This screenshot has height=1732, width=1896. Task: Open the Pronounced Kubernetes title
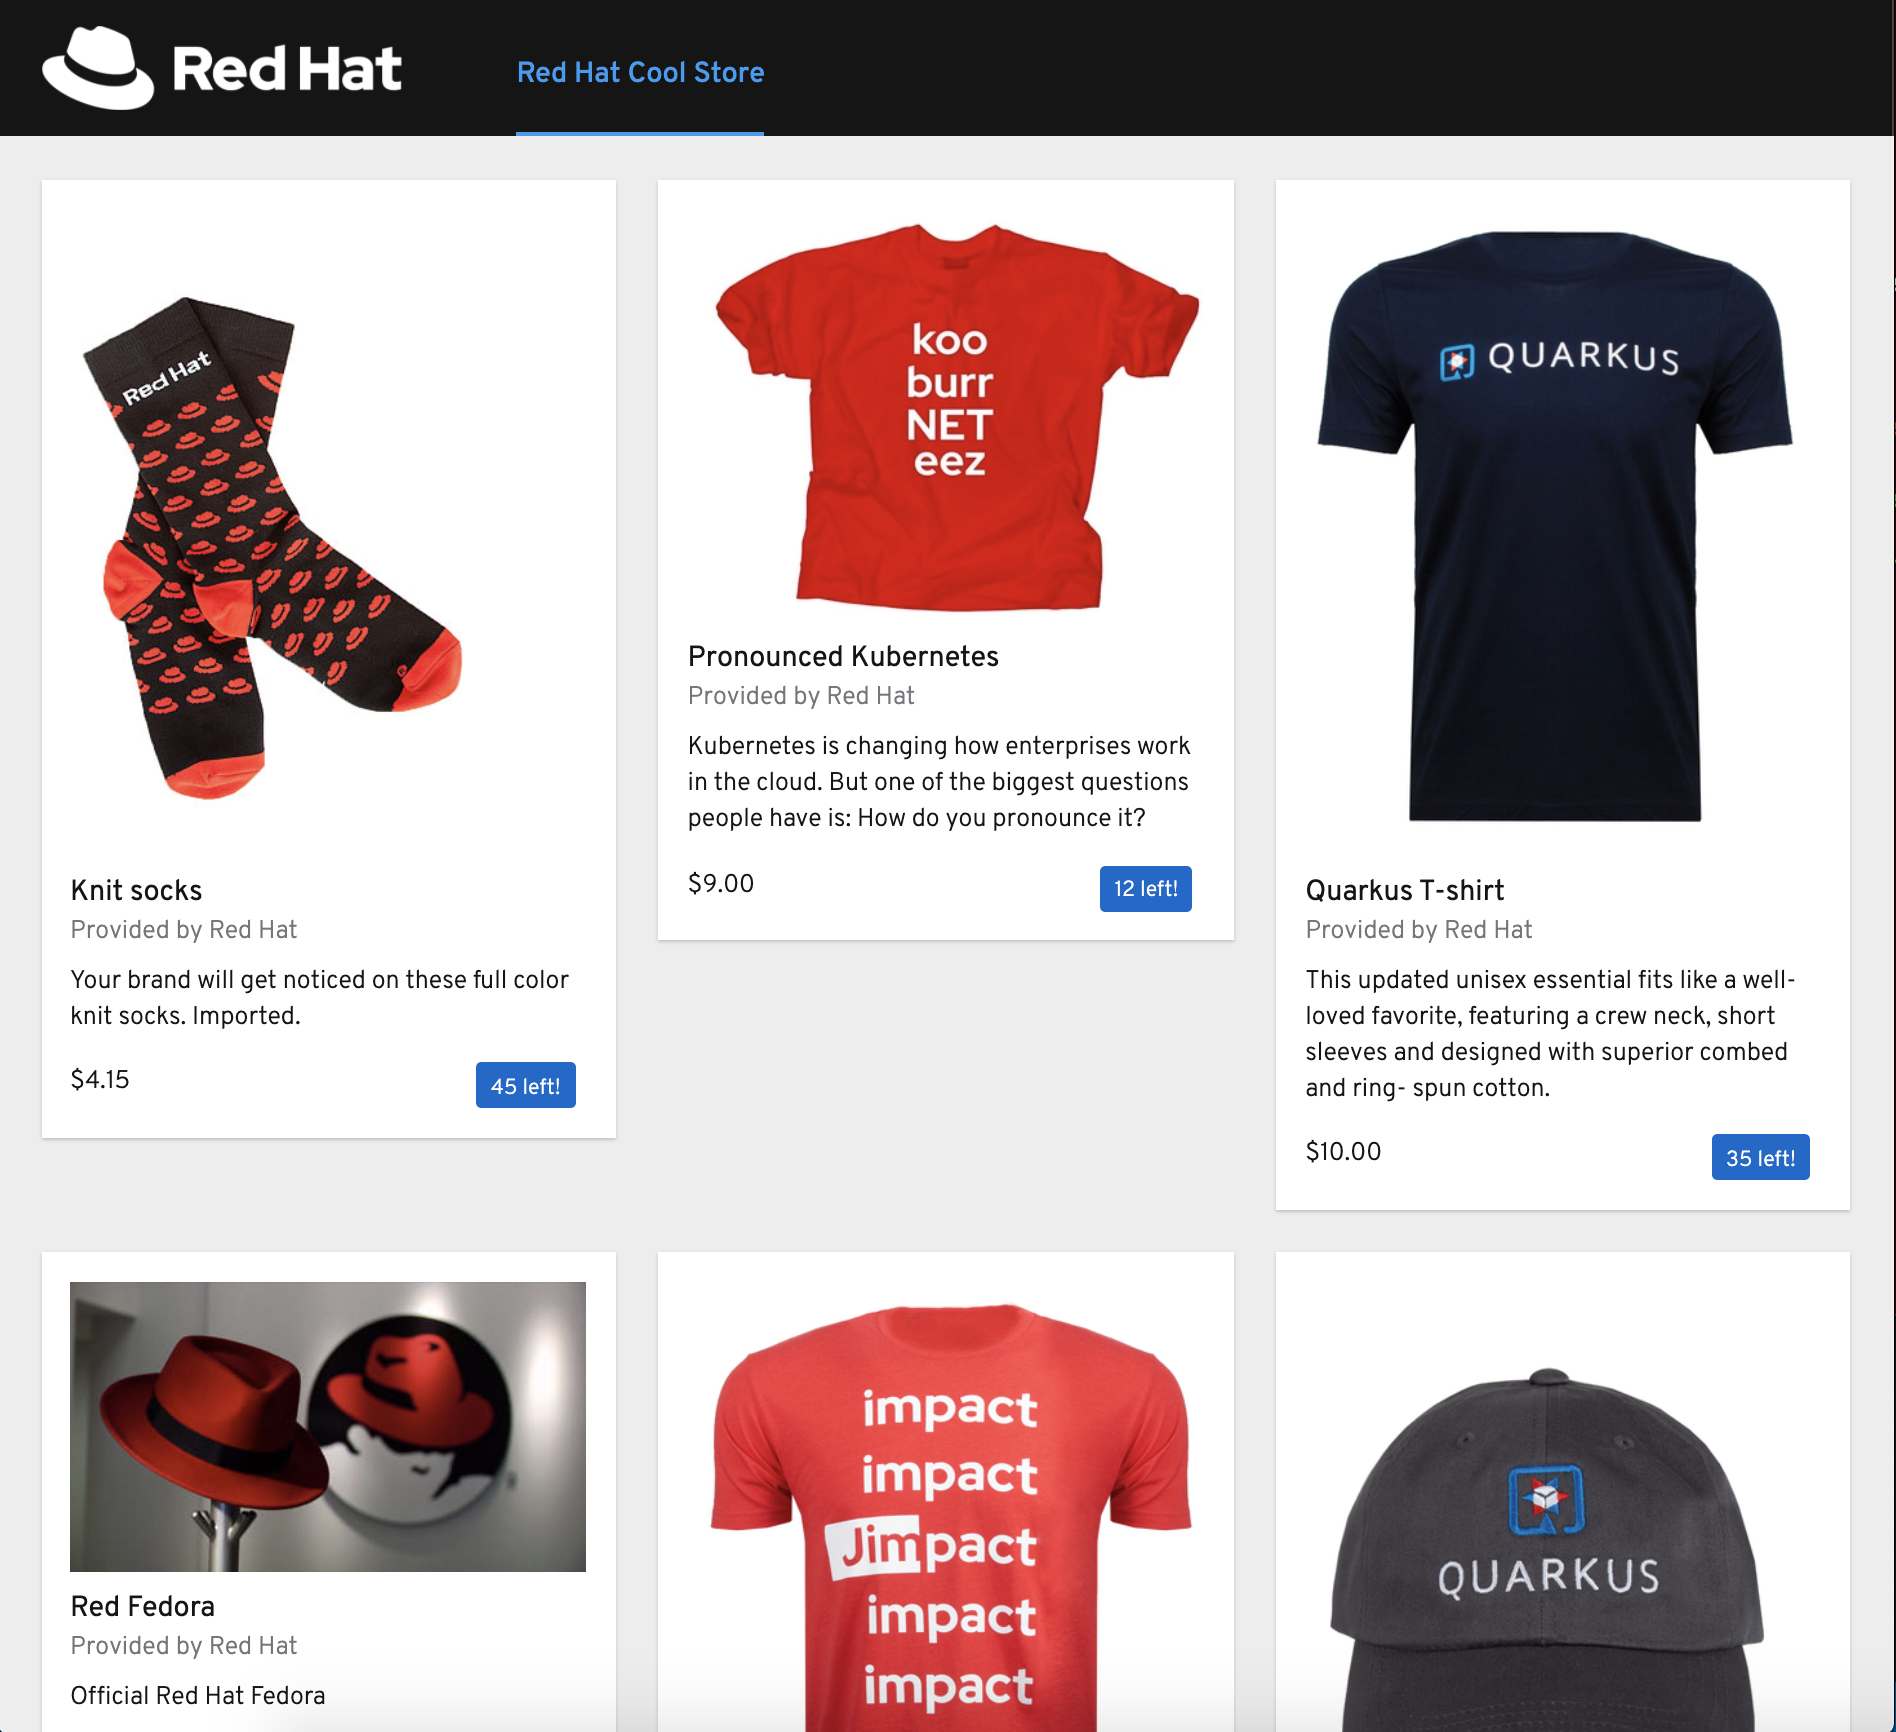pos(843,656)
